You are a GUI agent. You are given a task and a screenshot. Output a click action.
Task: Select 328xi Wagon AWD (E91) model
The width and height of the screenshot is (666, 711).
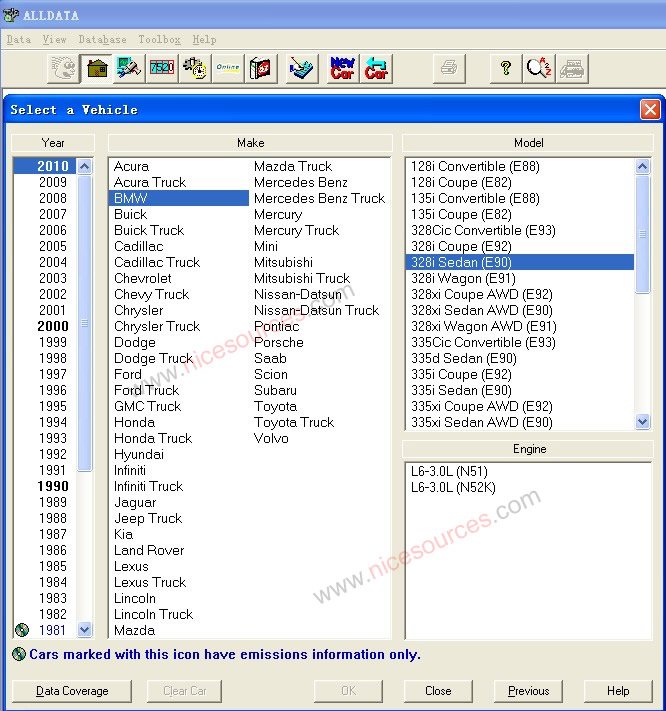tap(484, 326)
